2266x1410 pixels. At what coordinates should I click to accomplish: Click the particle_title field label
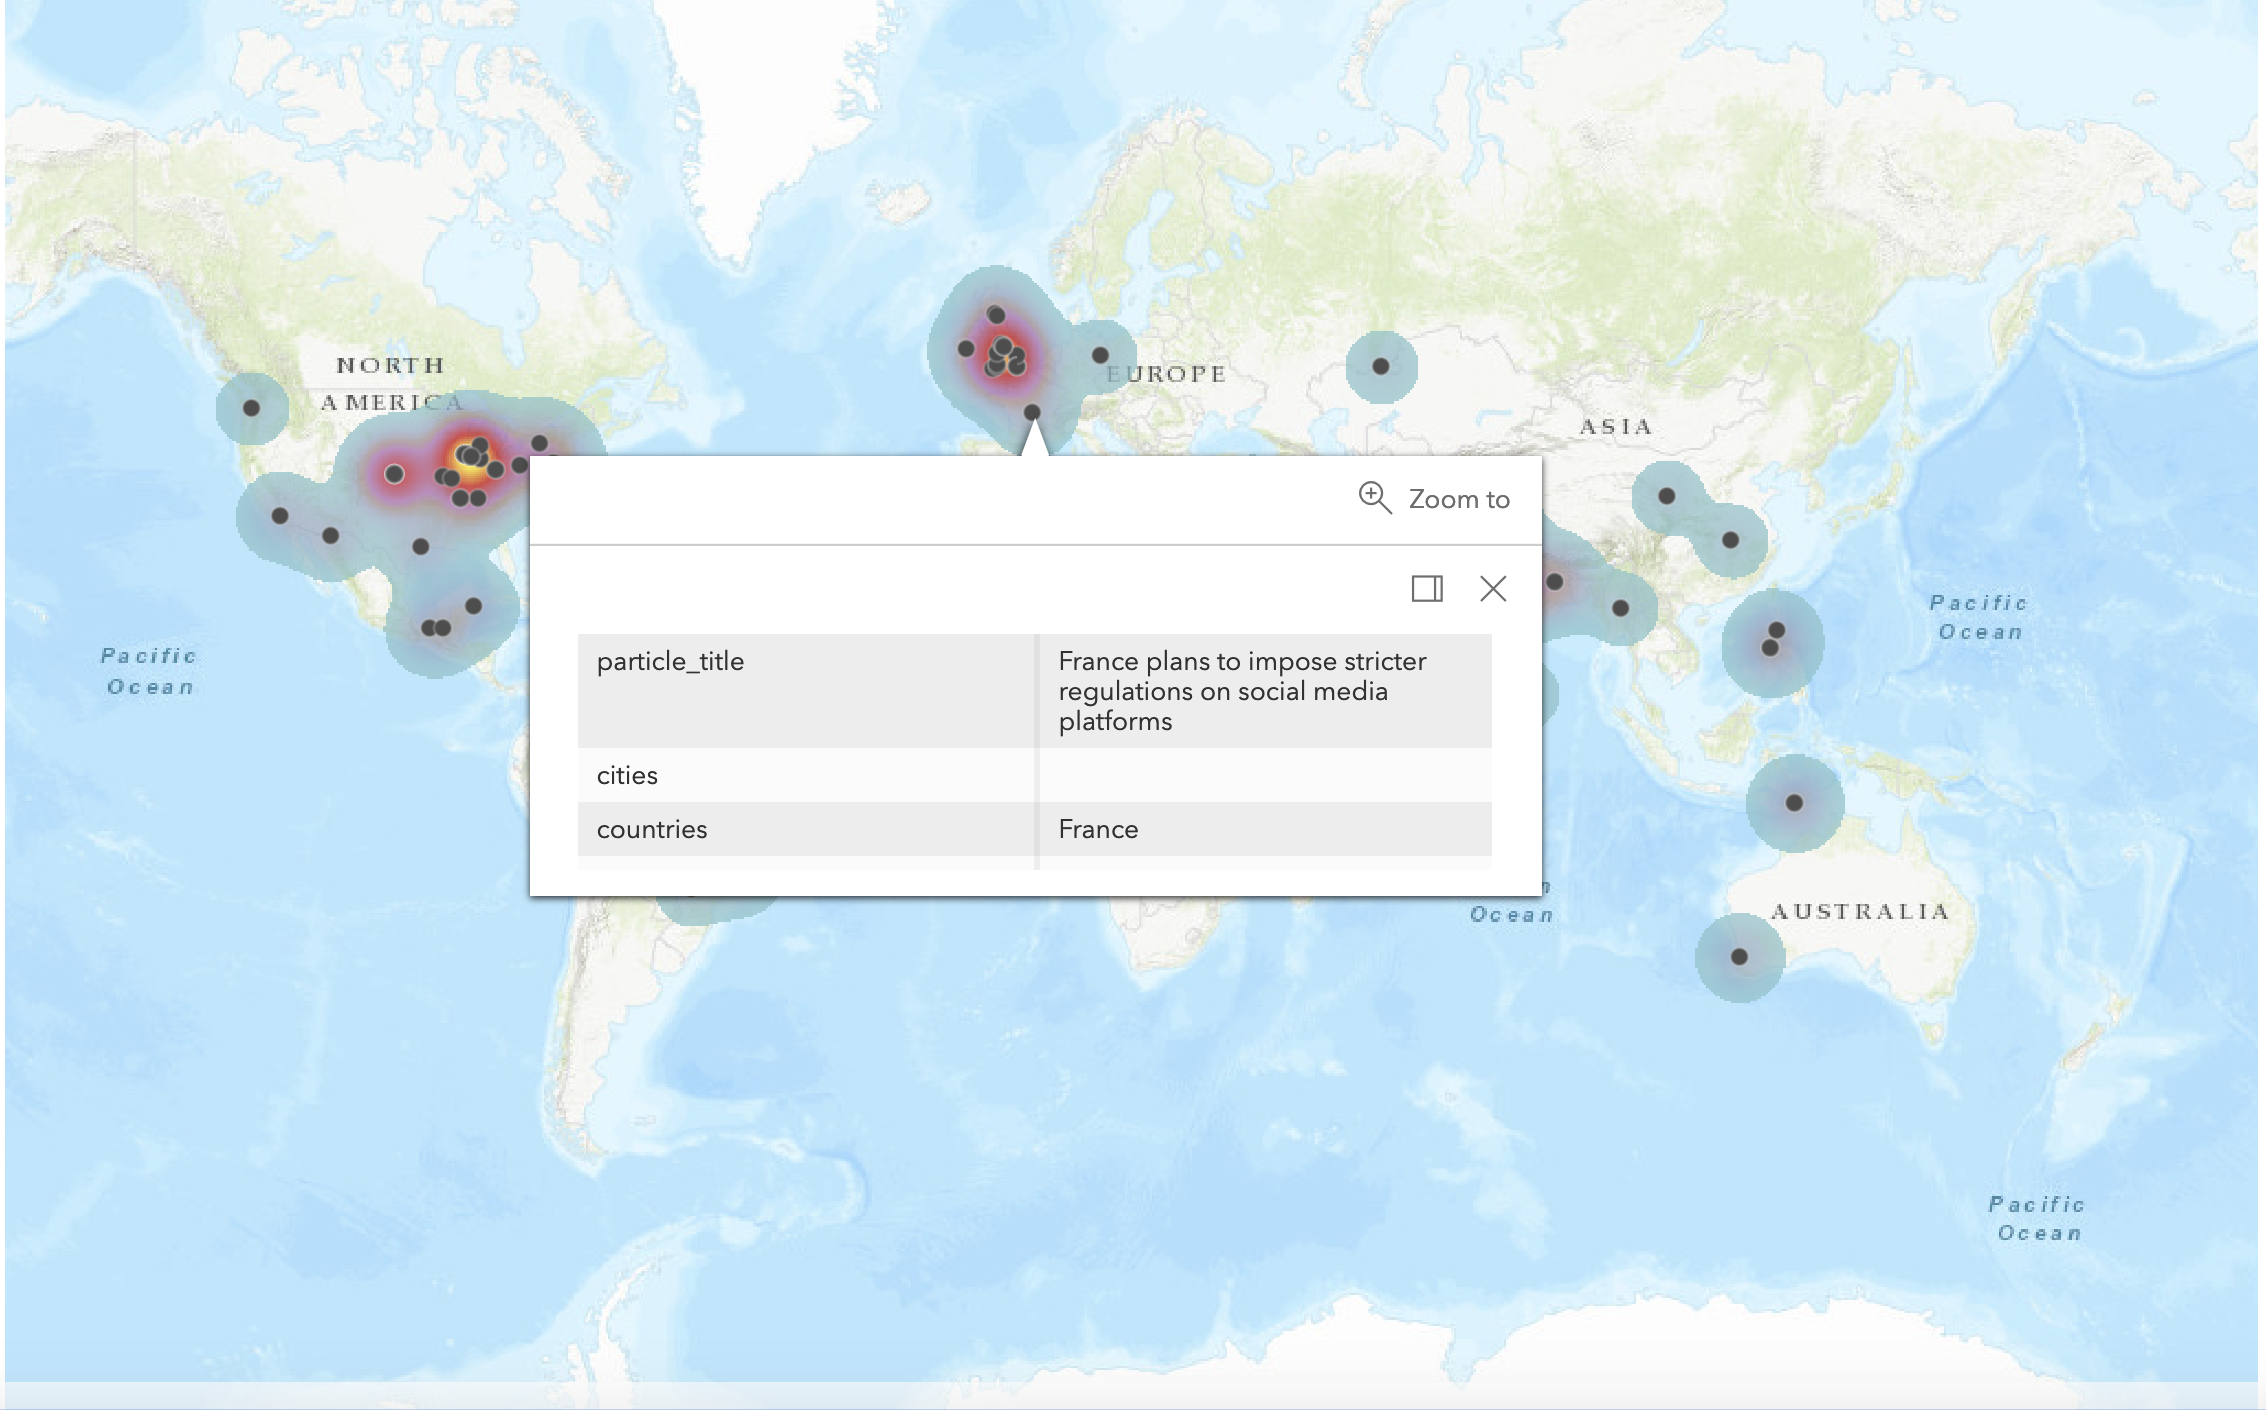coord(670,661)
